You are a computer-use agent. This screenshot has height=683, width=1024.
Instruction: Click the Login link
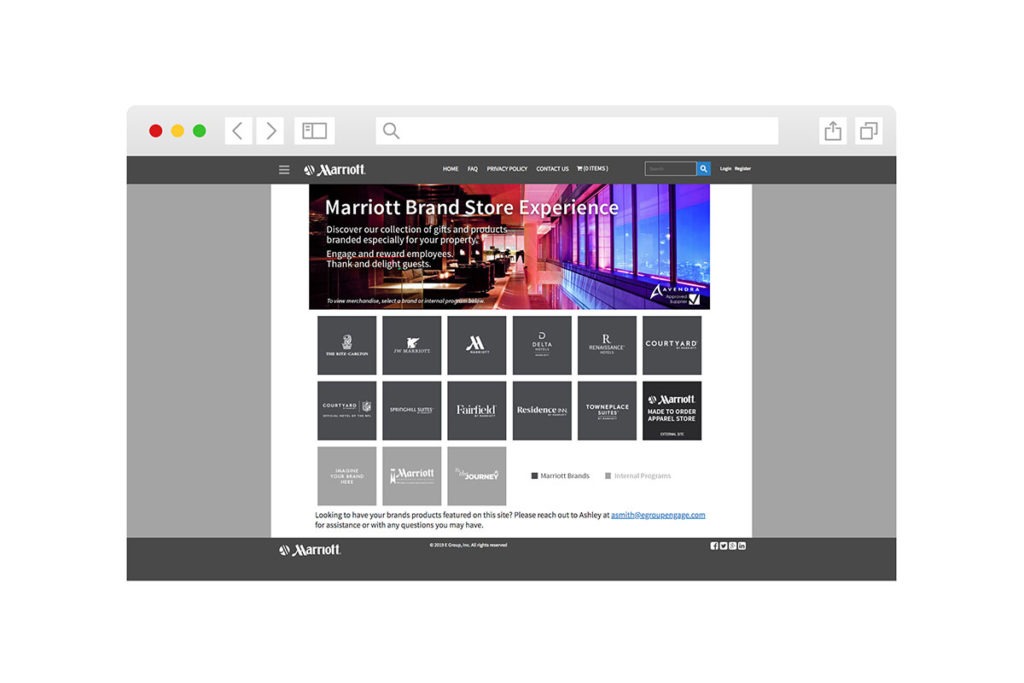726,168
